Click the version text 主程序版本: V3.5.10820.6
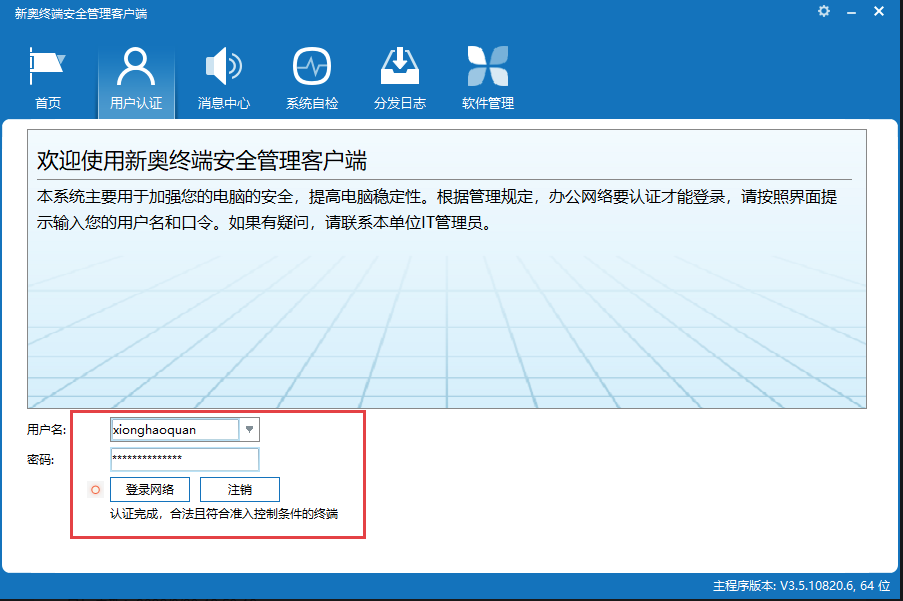This screenshot has width=903, height=601. pyautogui.click(x=783, y=586)
